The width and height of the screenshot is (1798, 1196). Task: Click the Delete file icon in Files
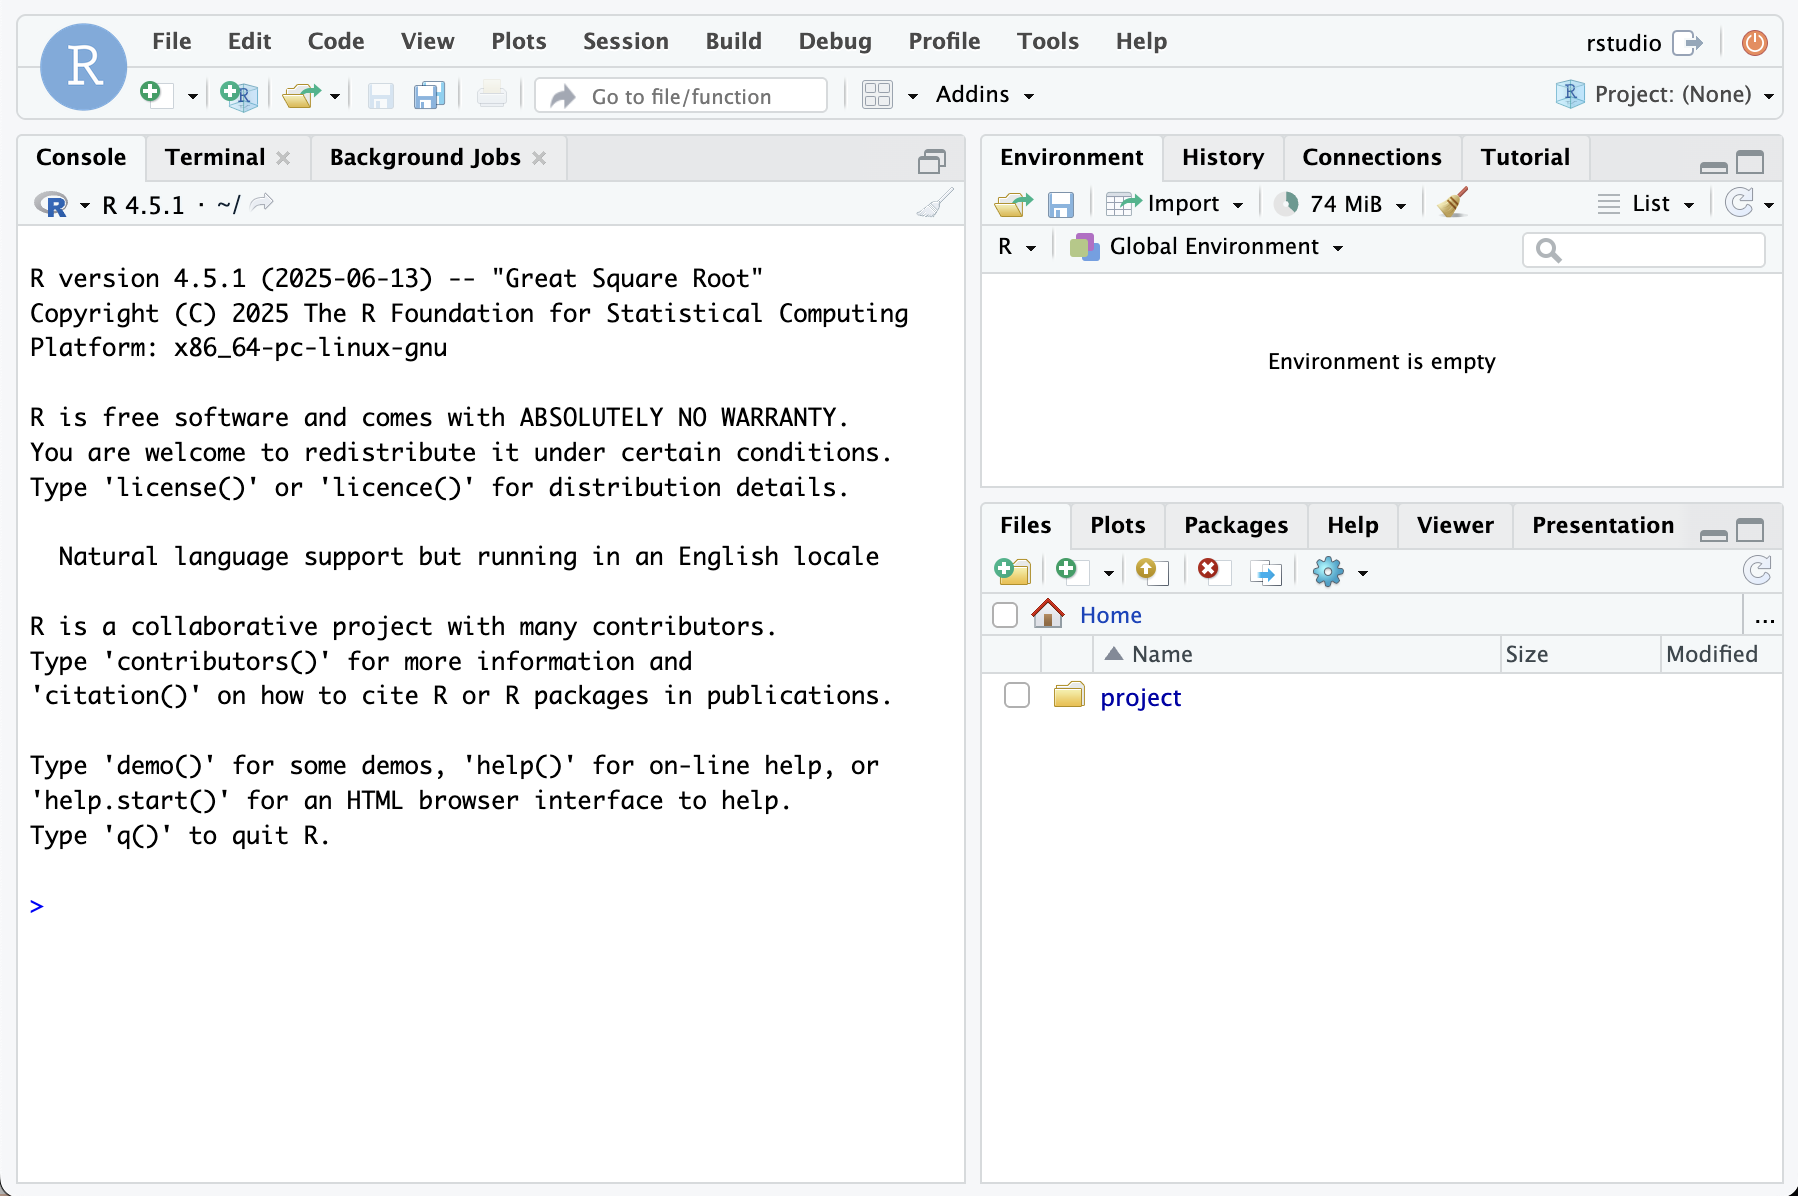(x=1212, y=571)
